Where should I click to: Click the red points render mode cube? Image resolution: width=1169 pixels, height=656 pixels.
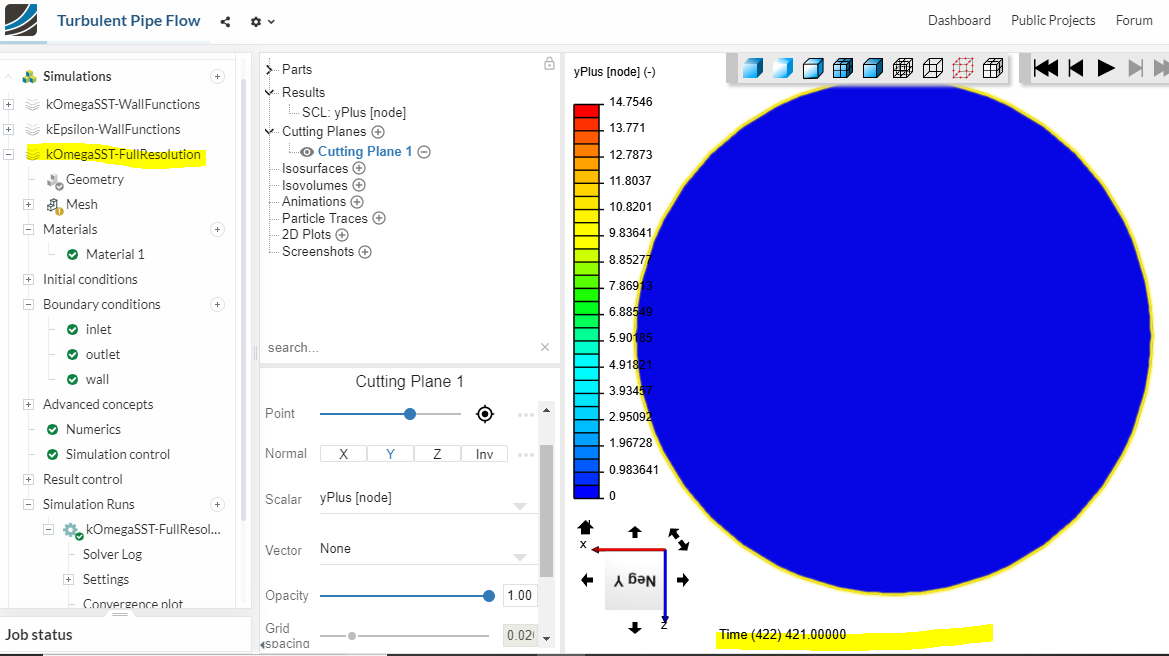point(962,68)
